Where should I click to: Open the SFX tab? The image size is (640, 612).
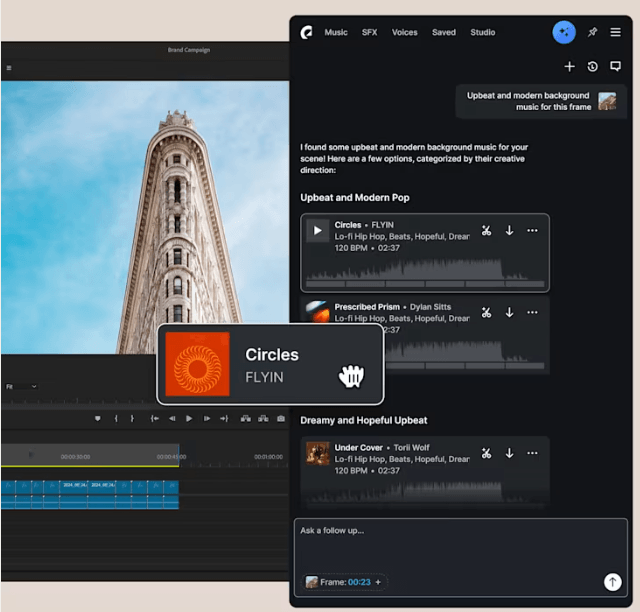click(x=369, y=32)
